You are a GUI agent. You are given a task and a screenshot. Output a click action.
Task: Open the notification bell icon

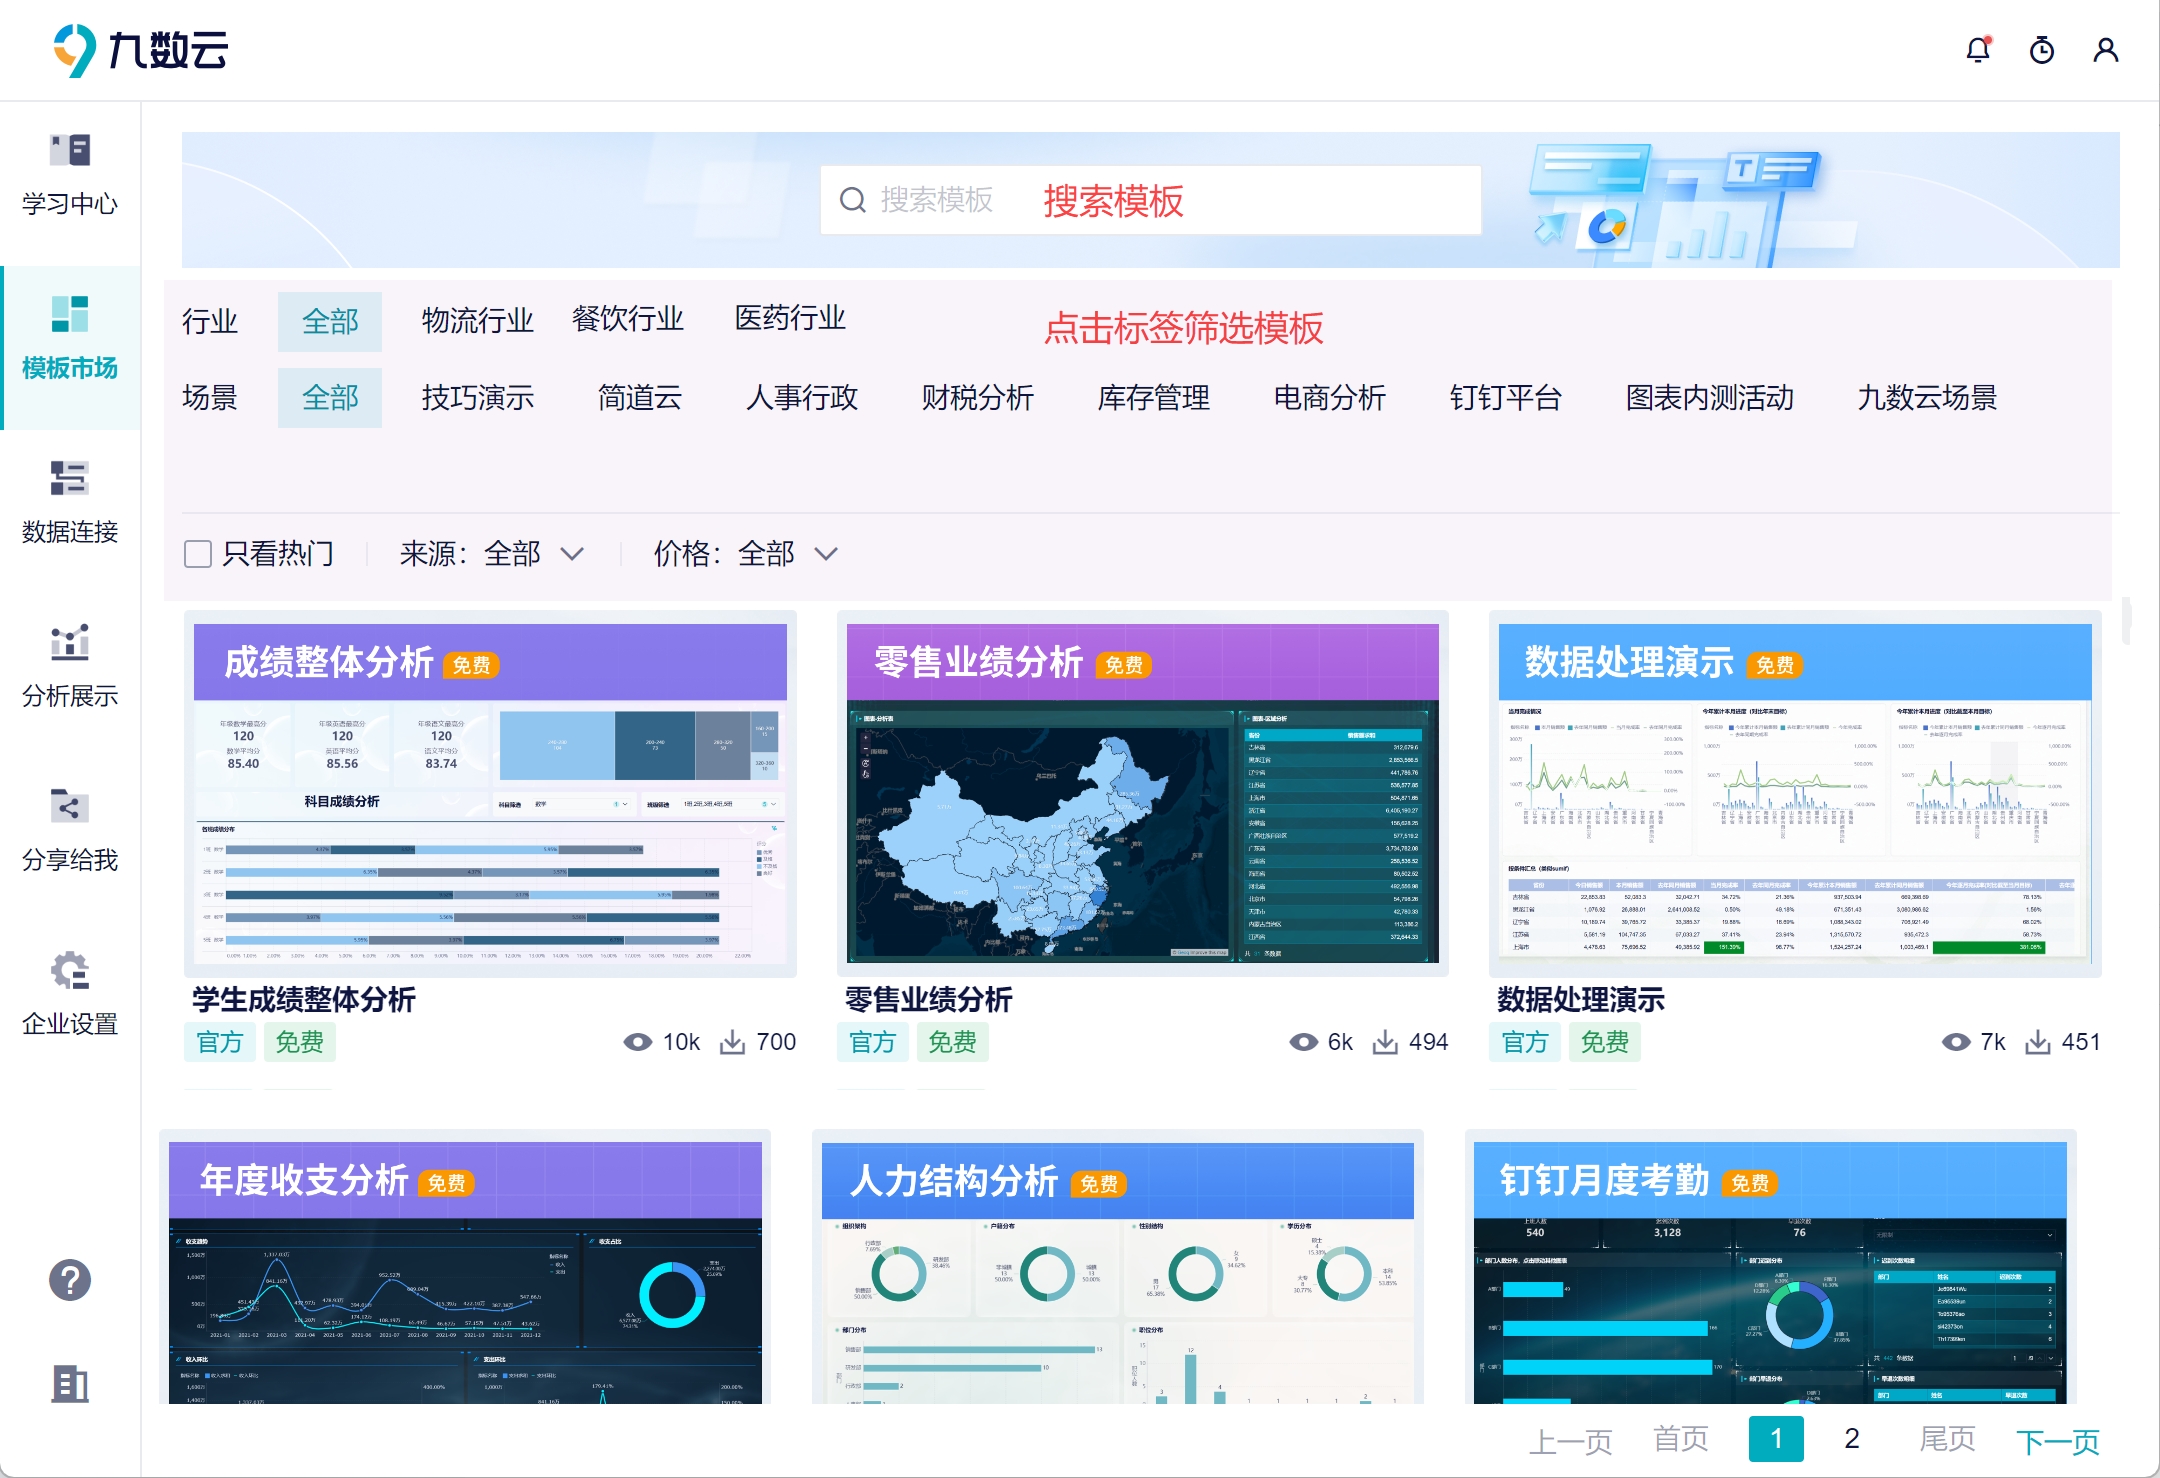coord(1977,50)
